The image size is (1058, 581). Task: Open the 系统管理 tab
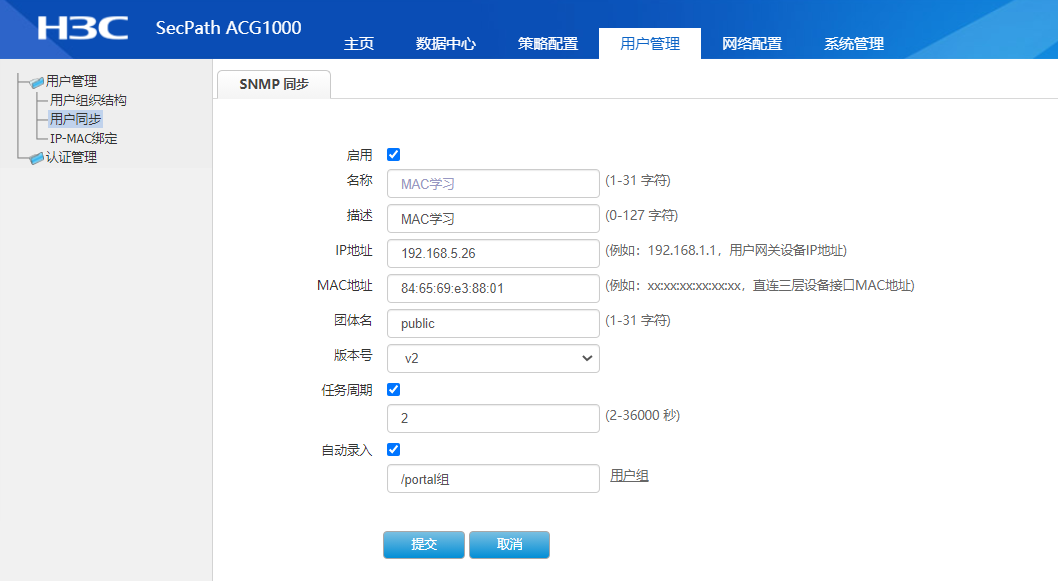pos(854,44)
